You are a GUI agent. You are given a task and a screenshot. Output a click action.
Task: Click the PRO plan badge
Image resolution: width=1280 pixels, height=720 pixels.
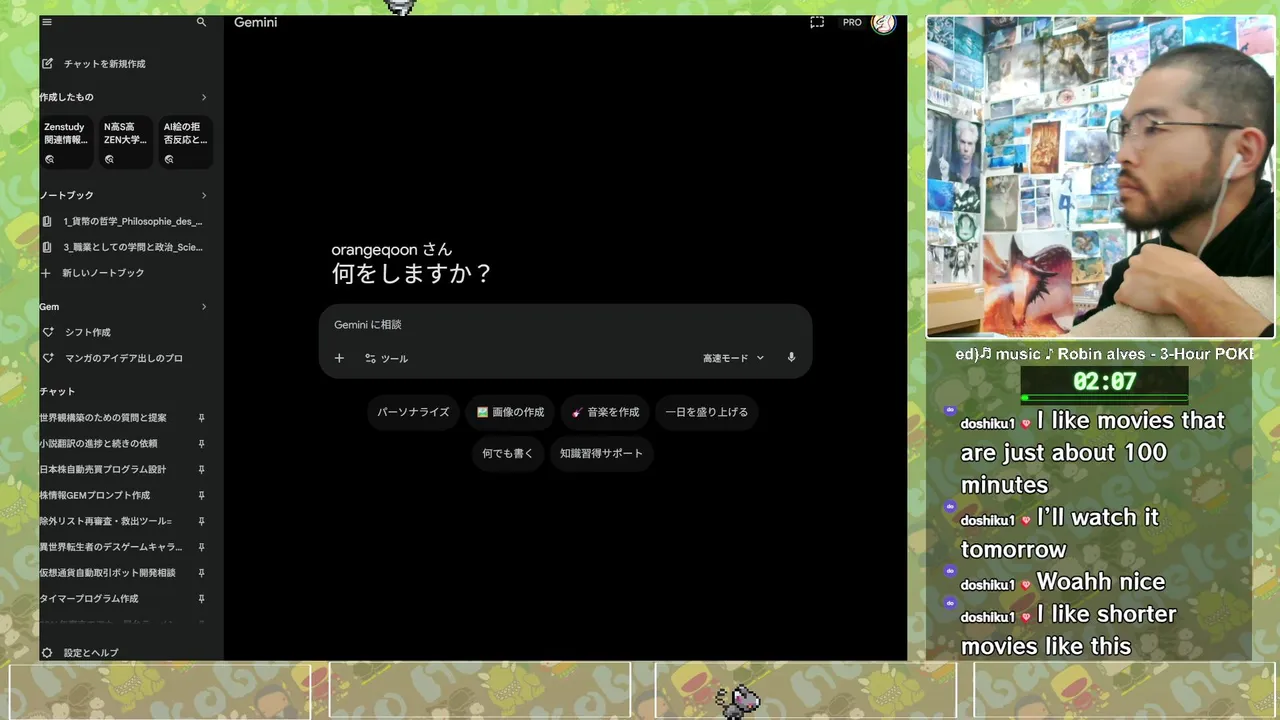click(852, 22)
